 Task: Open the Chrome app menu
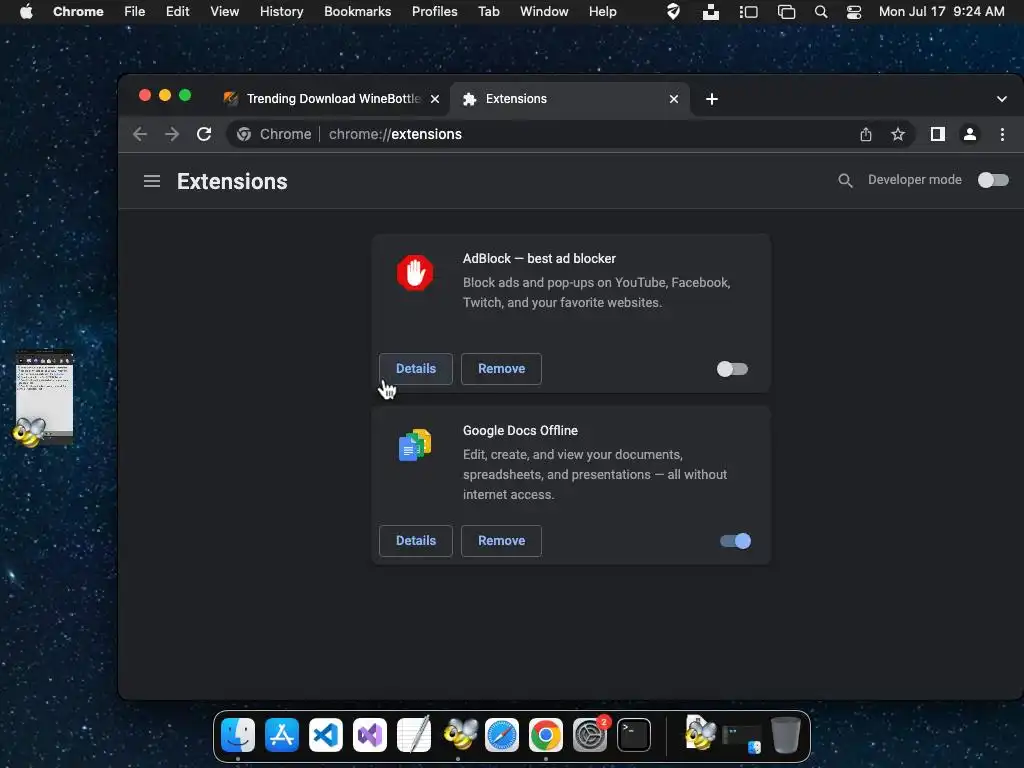pos(78,12)
